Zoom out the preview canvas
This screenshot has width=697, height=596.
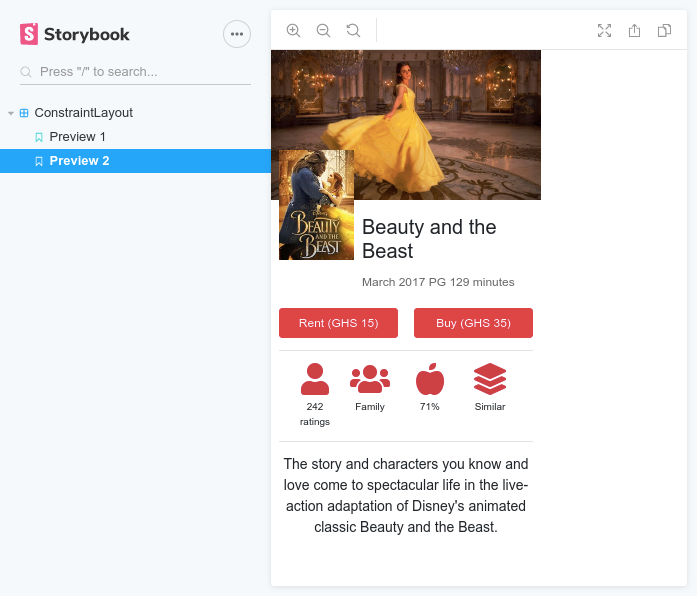pos(323,31)
